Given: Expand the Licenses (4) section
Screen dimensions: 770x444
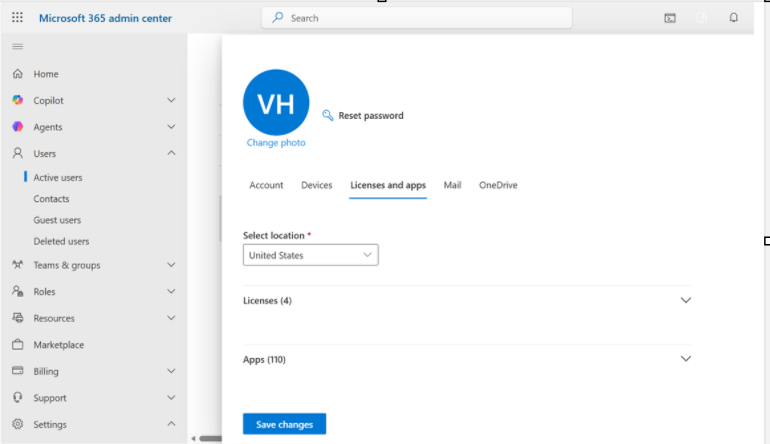Looking at the screenshot, I should click(686, 300).
